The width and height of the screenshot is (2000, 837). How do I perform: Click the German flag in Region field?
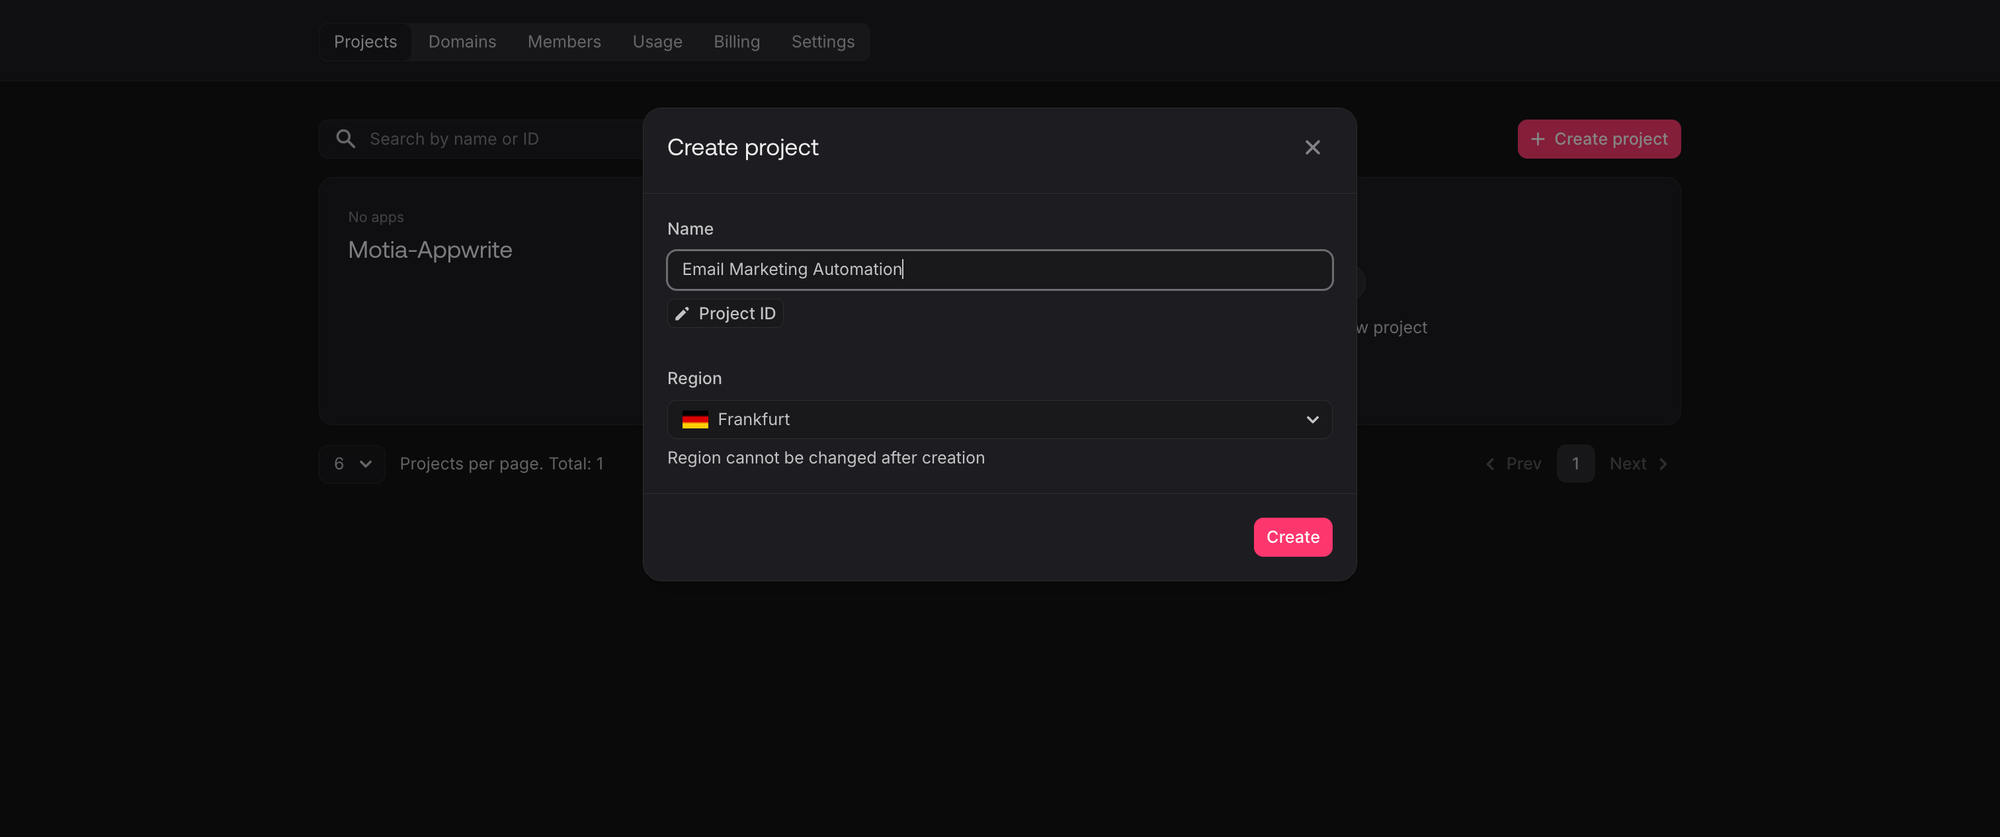(x=695, y=420)
